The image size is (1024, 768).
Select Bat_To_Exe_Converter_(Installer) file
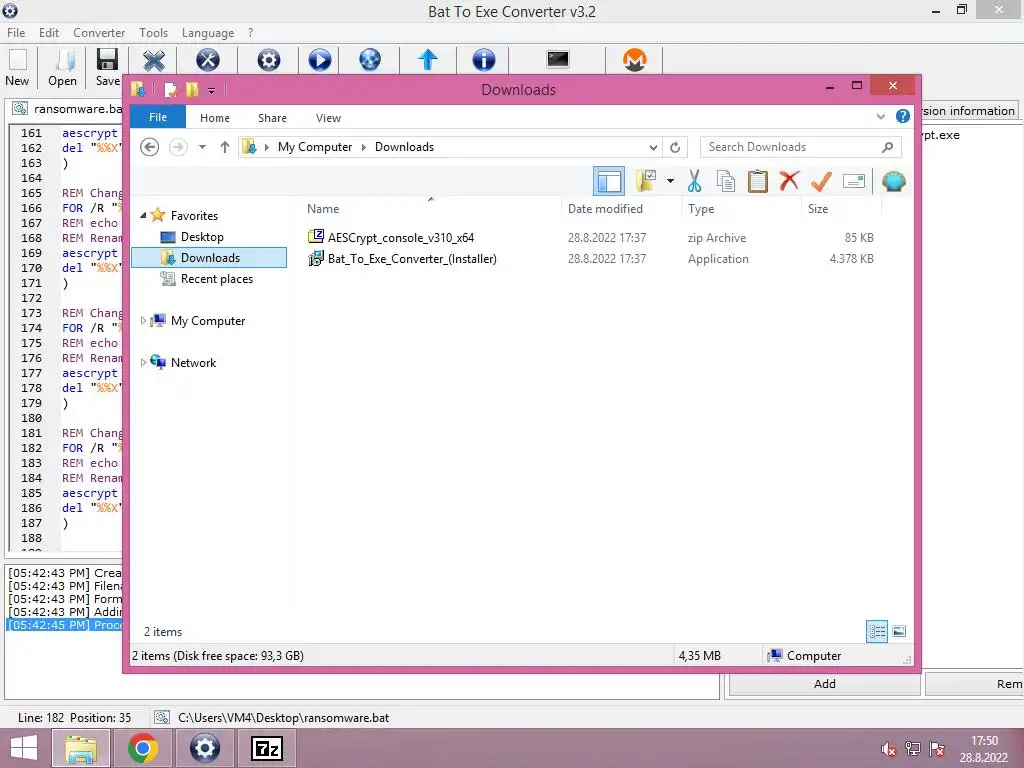[411, 259]
